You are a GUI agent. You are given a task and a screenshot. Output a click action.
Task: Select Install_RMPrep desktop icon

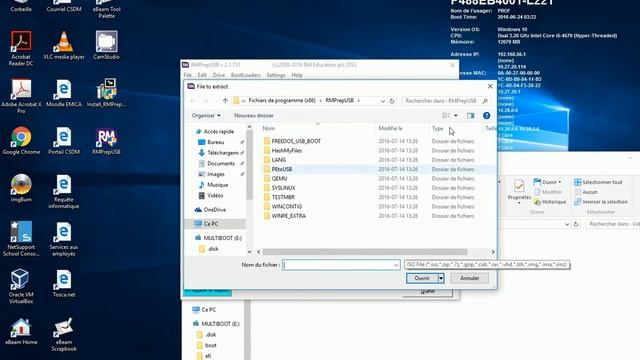click(106, 93)
